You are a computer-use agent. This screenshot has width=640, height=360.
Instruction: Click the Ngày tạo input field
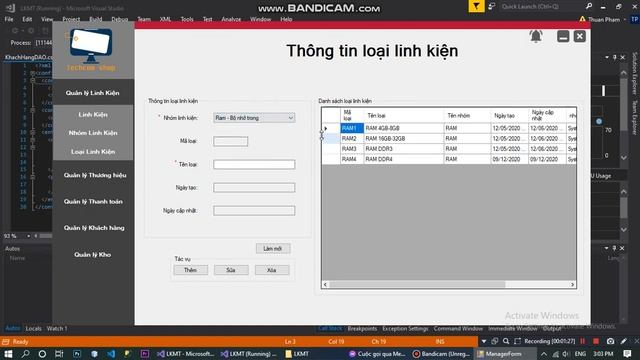254,187
